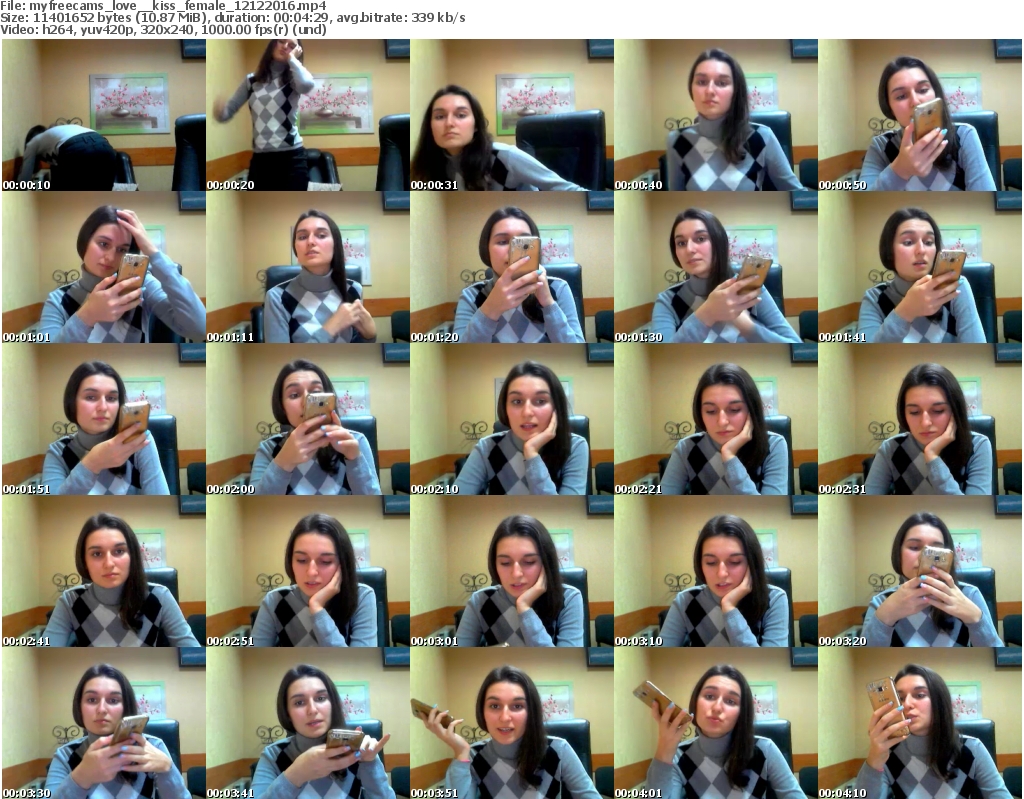The width and height of the screenshot is (1024, 799).
Task: Choose the frame timestamped 00:03:01
Action: pos(512,571)
